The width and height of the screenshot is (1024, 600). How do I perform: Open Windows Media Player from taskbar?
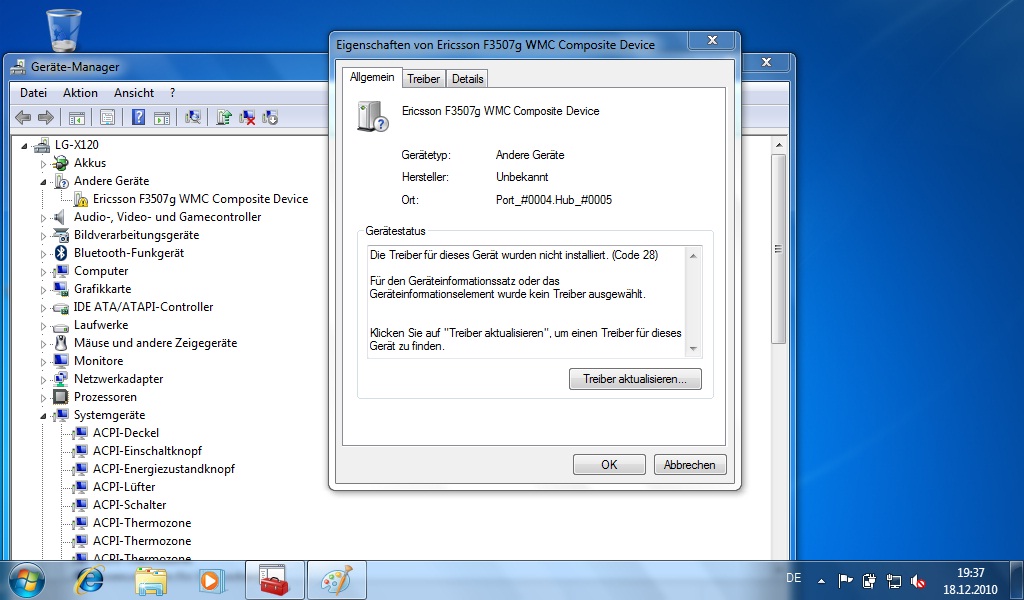[212, 580]
